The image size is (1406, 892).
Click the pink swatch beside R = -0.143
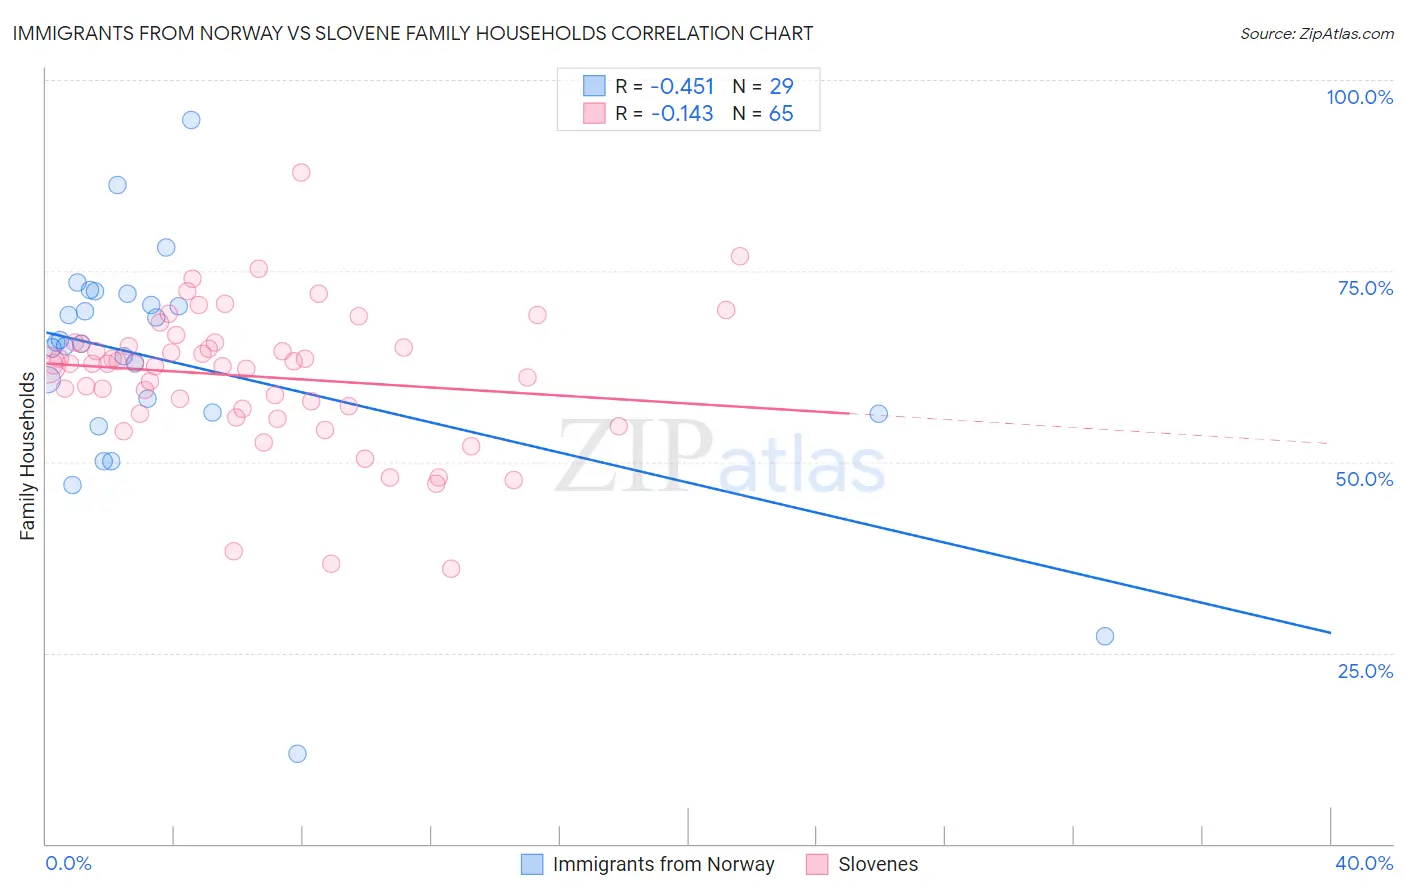tap(594, 113)
